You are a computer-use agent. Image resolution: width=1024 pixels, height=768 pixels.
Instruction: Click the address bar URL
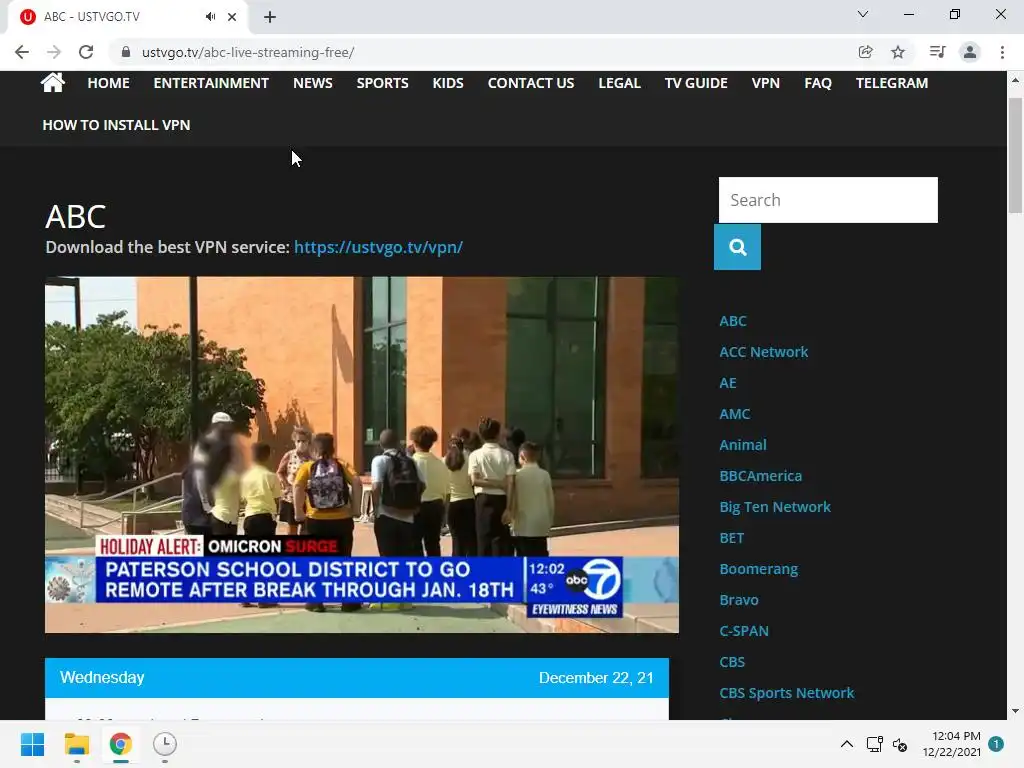tap(248, 52)
